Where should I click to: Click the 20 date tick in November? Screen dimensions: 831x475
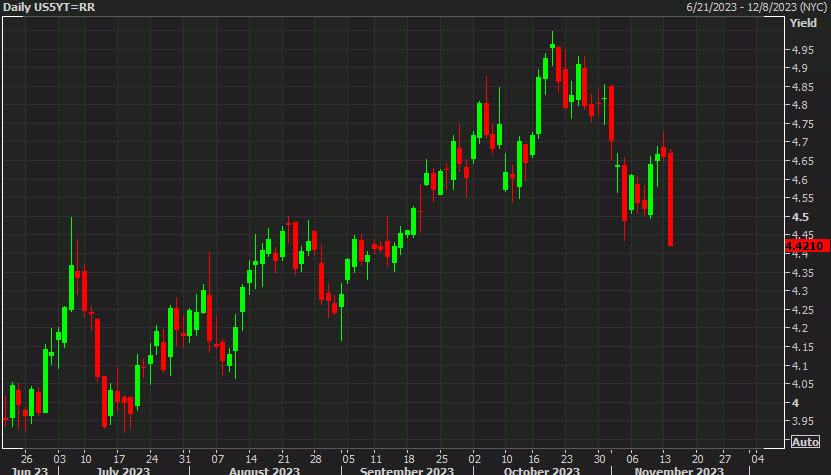(697, 459)
